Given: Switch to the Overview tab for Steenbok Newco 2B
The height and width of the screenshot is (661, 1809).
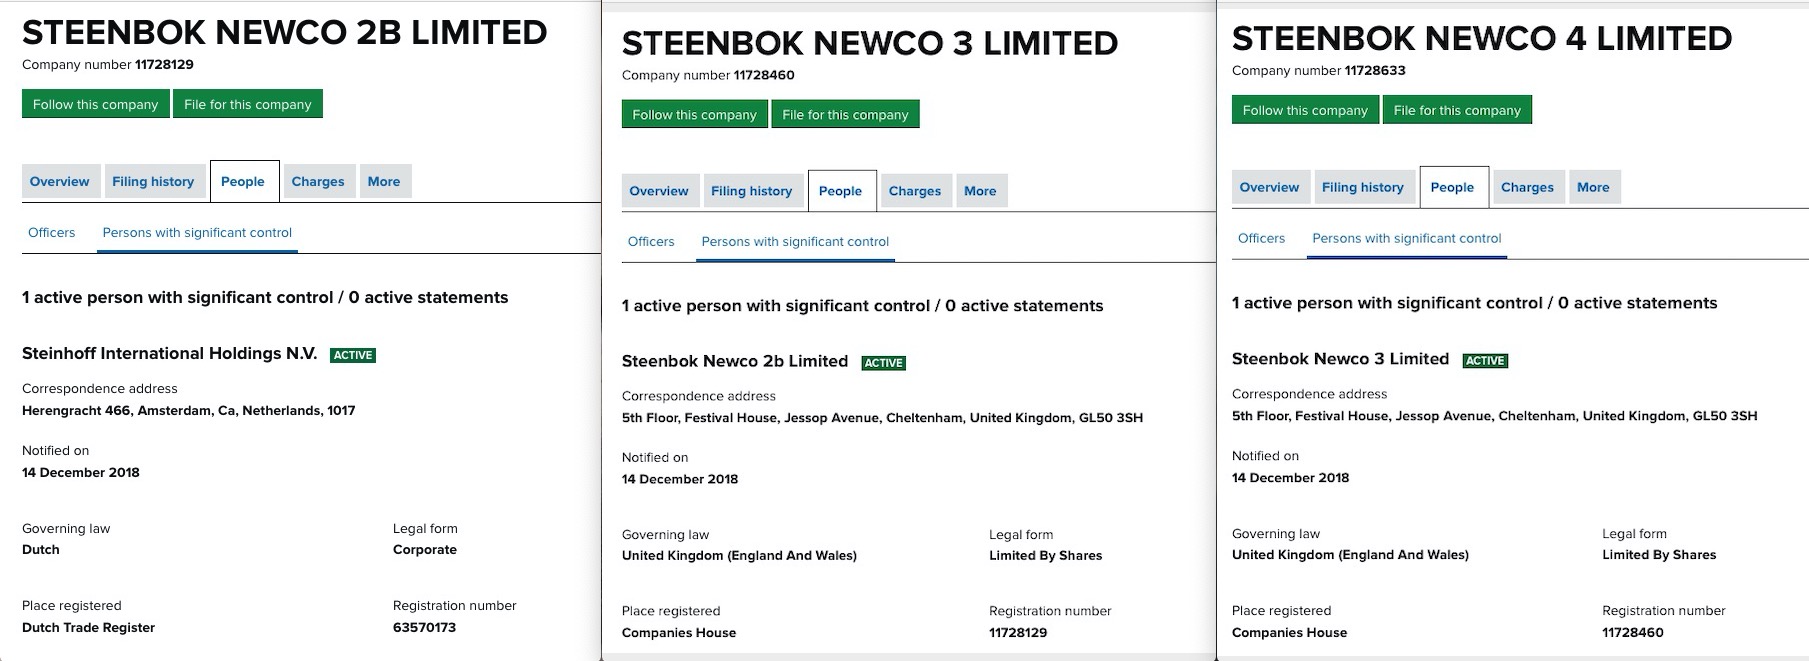Looking at the screenshot, I should (60, 181).
